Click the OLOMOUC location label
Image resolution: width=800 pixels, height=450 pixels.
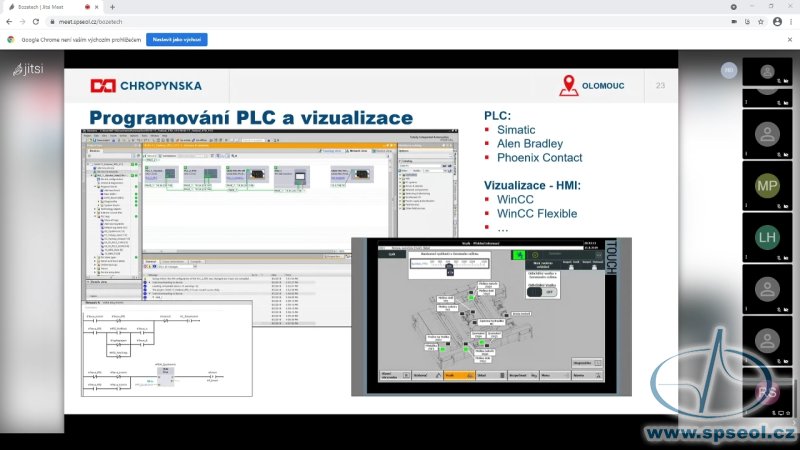point(592,86)
